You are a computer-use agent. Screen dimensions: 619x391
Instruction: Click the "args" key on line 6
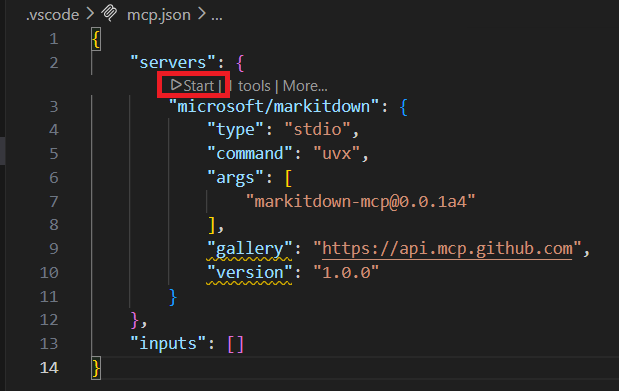coord(235,178)
